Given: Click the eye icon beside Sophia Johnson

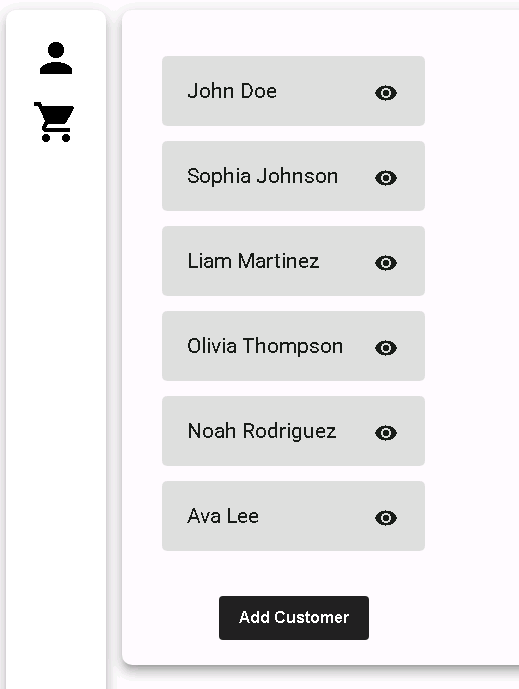Looking at the screenshot, I should [386, 178].
